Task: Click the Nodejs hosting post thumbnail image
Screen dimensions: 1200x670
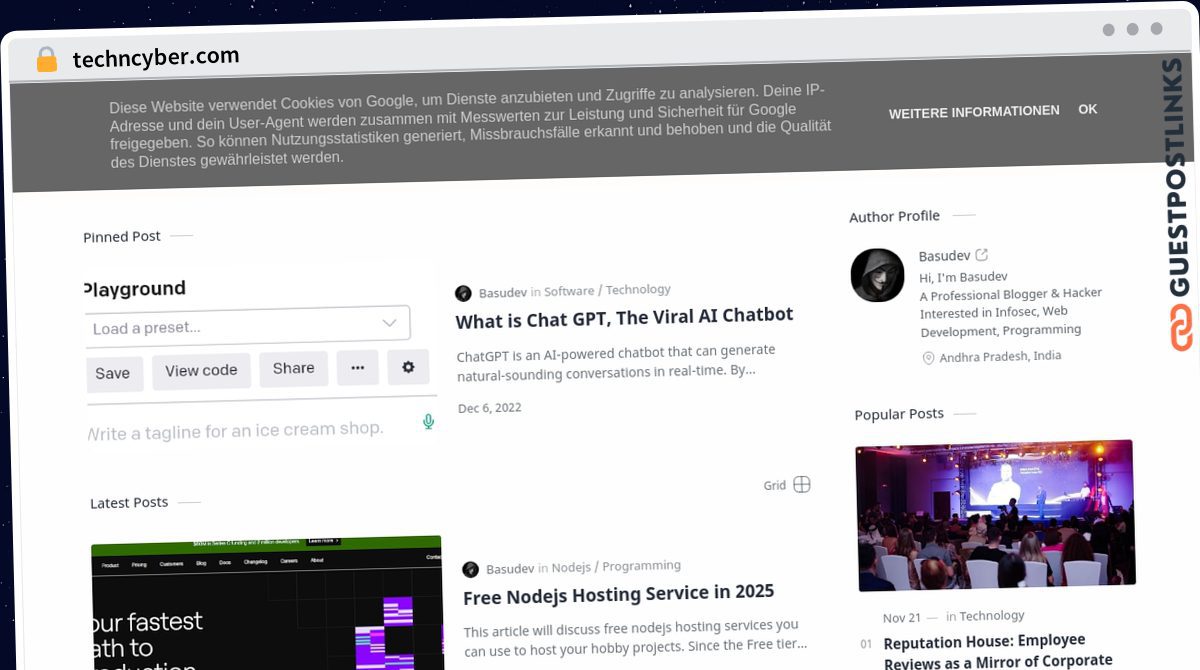Action: pyautogui.click(x=266, y=603)
